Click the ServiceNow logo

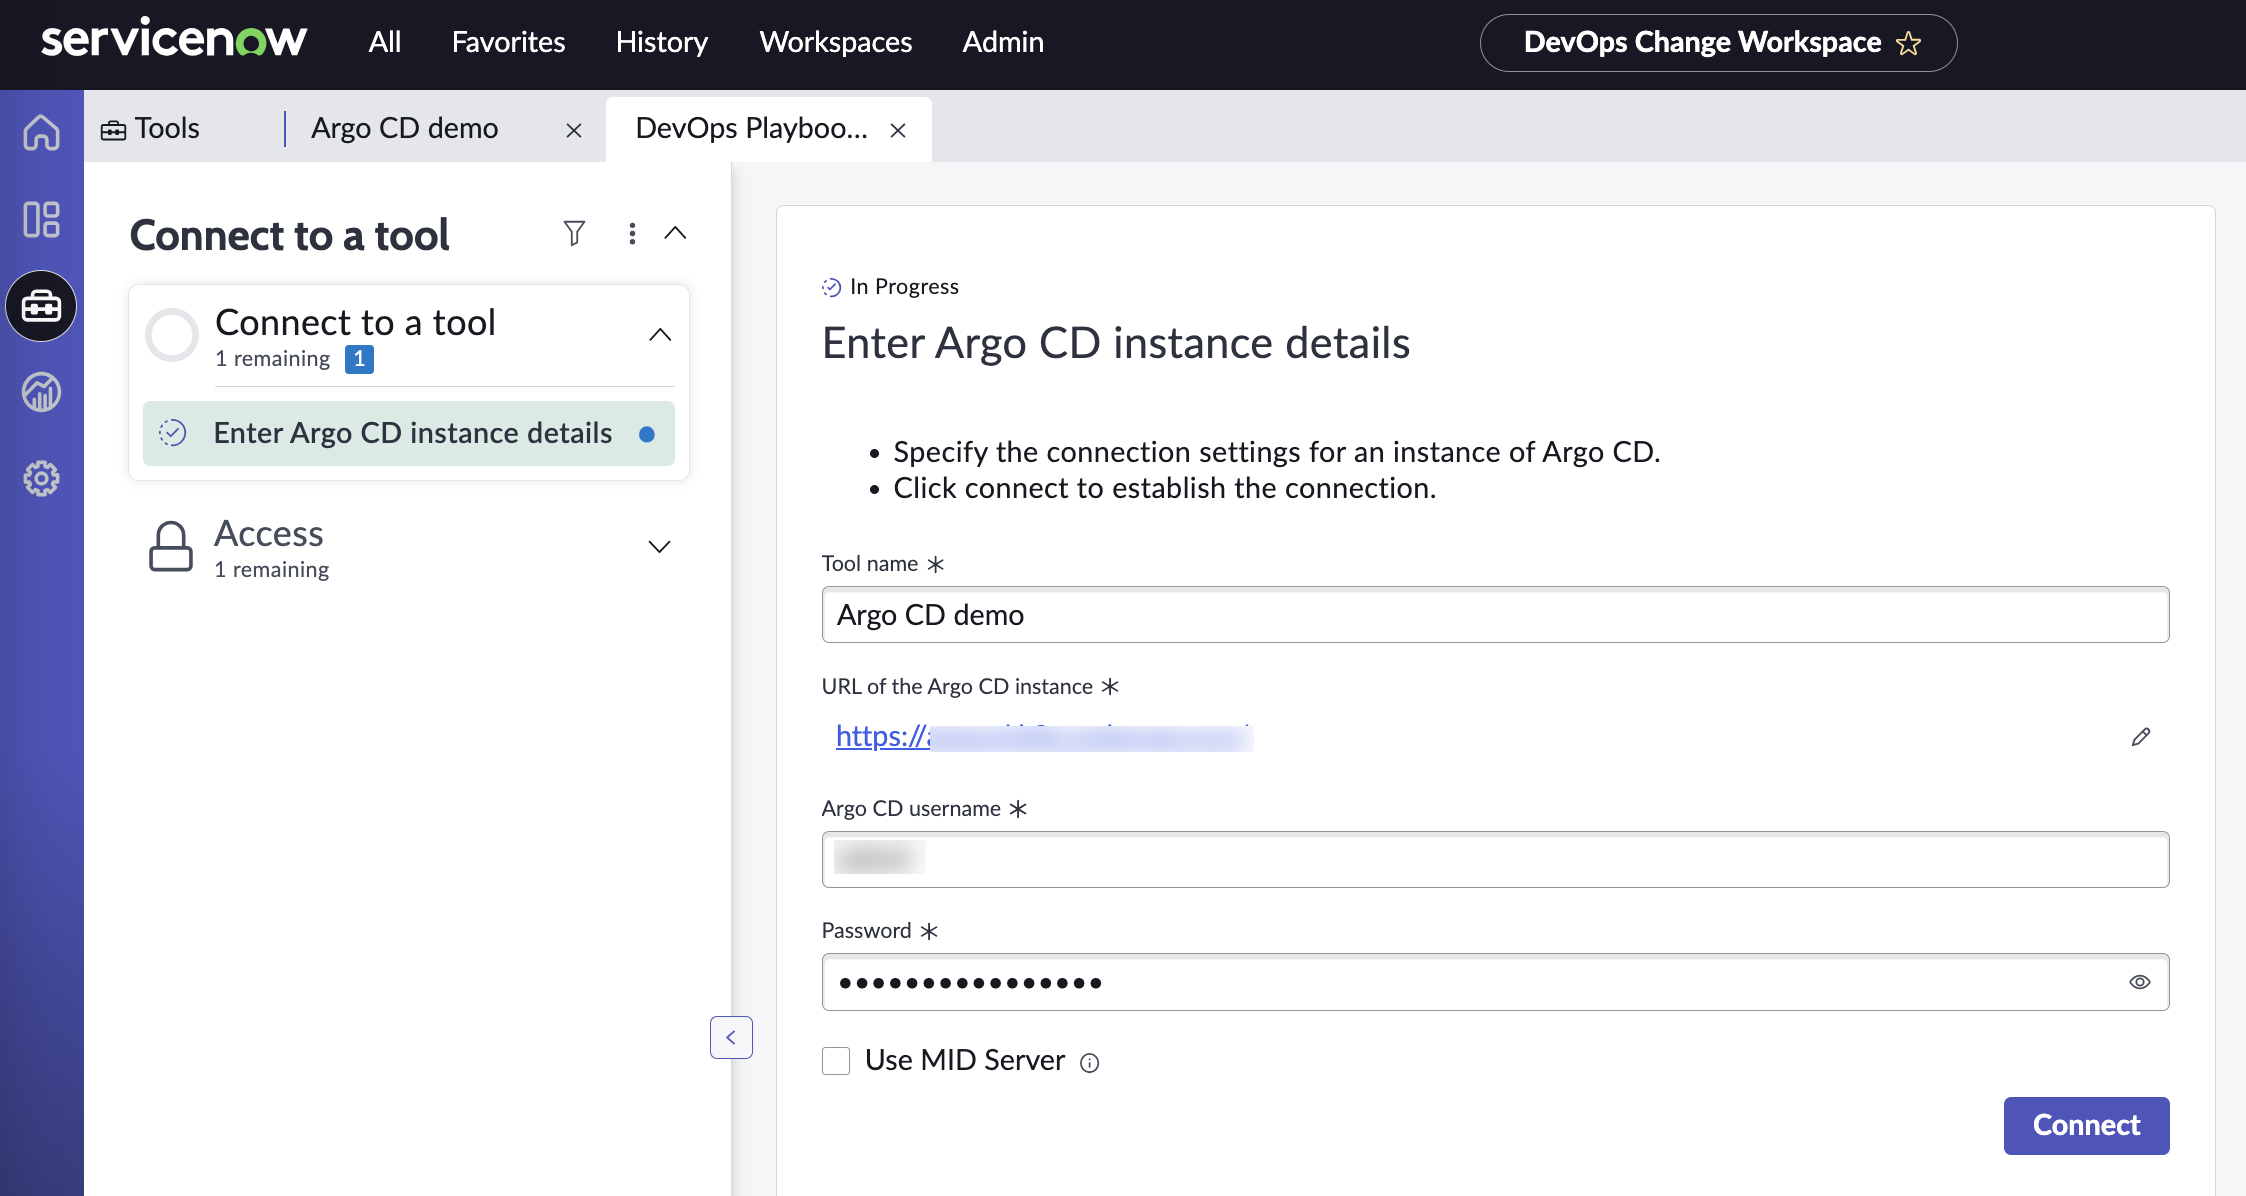(174, 40)
